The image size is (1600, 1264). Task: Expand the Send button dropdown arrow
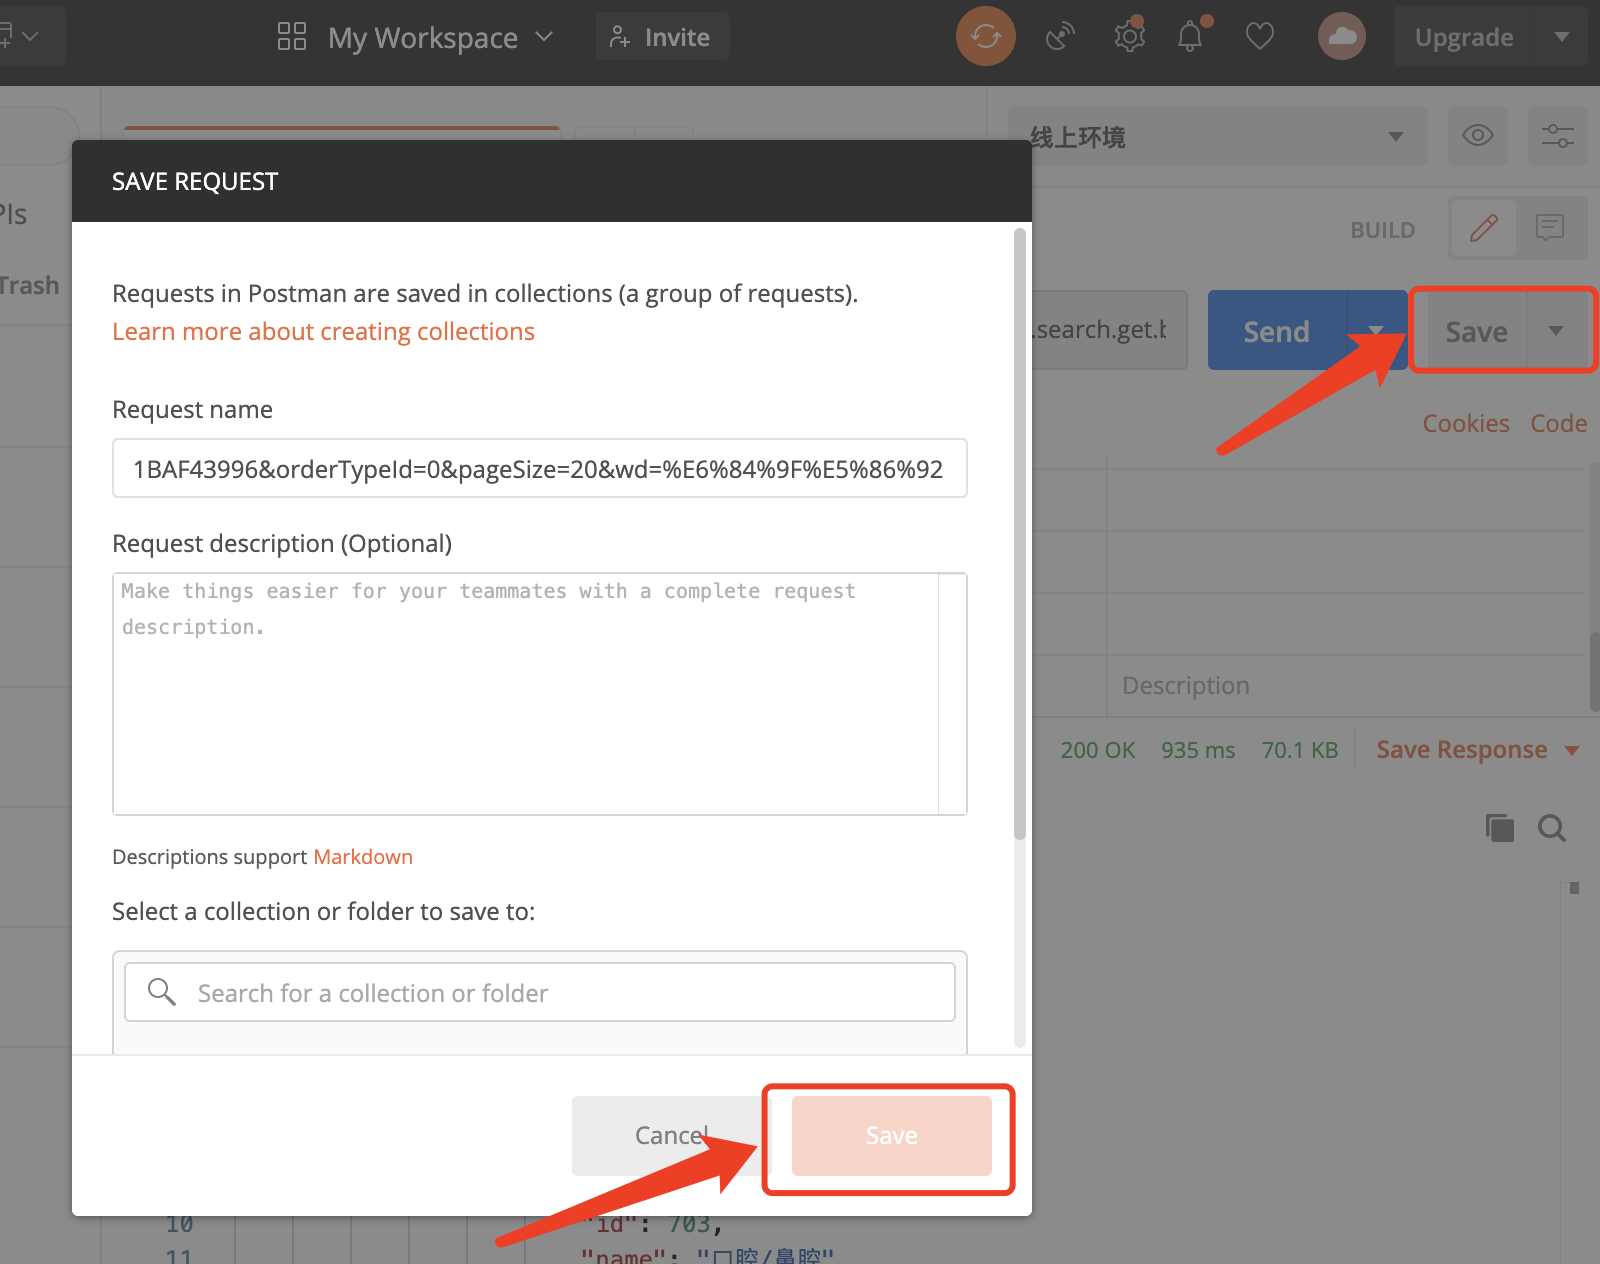pos(1377,330)
